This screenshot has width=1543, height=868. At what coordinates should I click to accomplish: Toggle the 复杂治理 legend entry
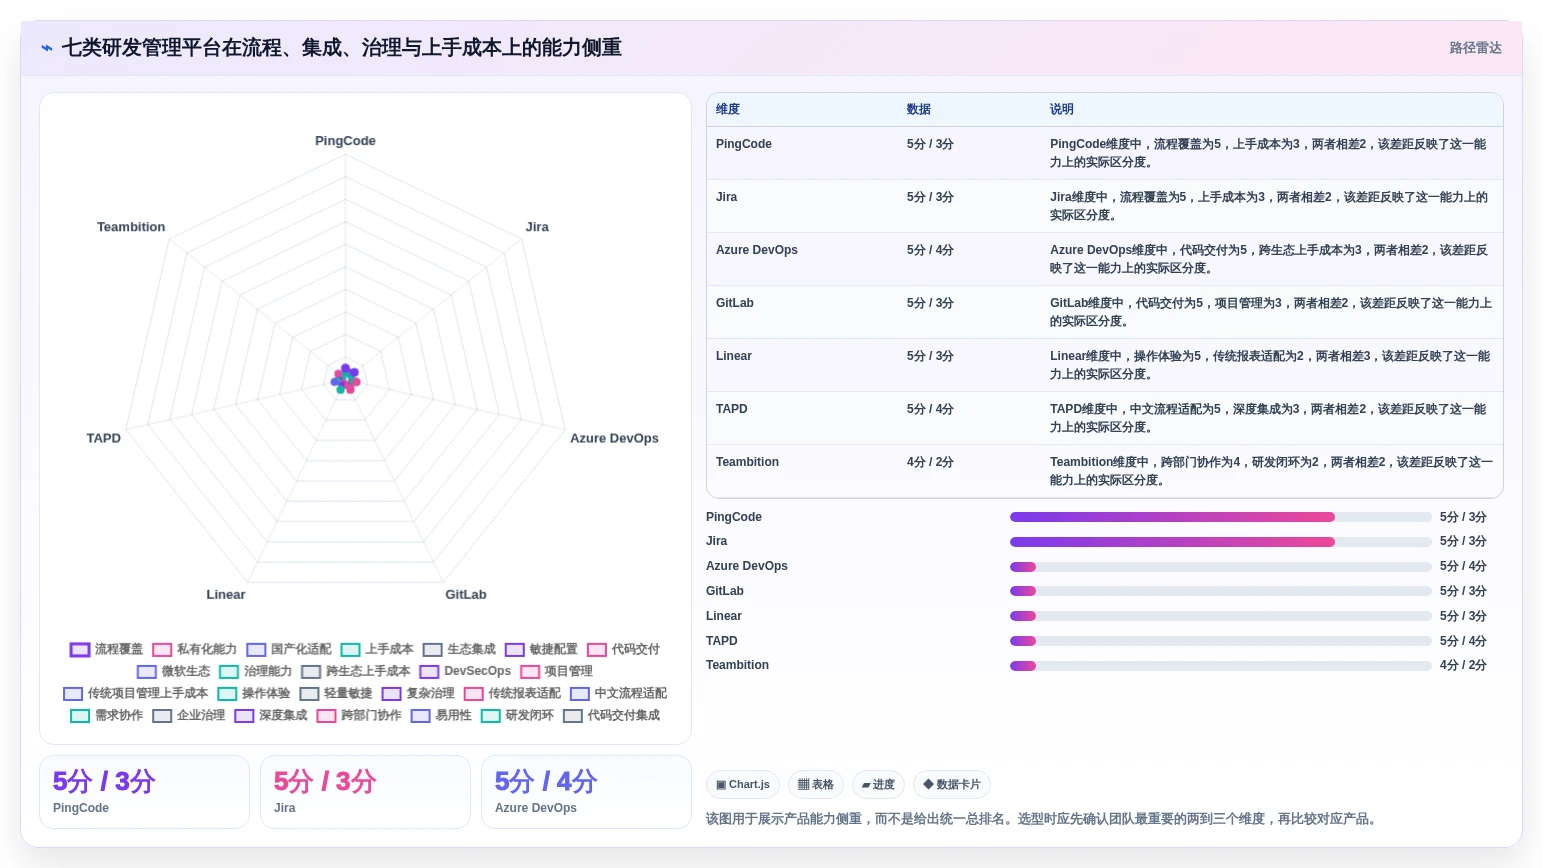[418, 693]
